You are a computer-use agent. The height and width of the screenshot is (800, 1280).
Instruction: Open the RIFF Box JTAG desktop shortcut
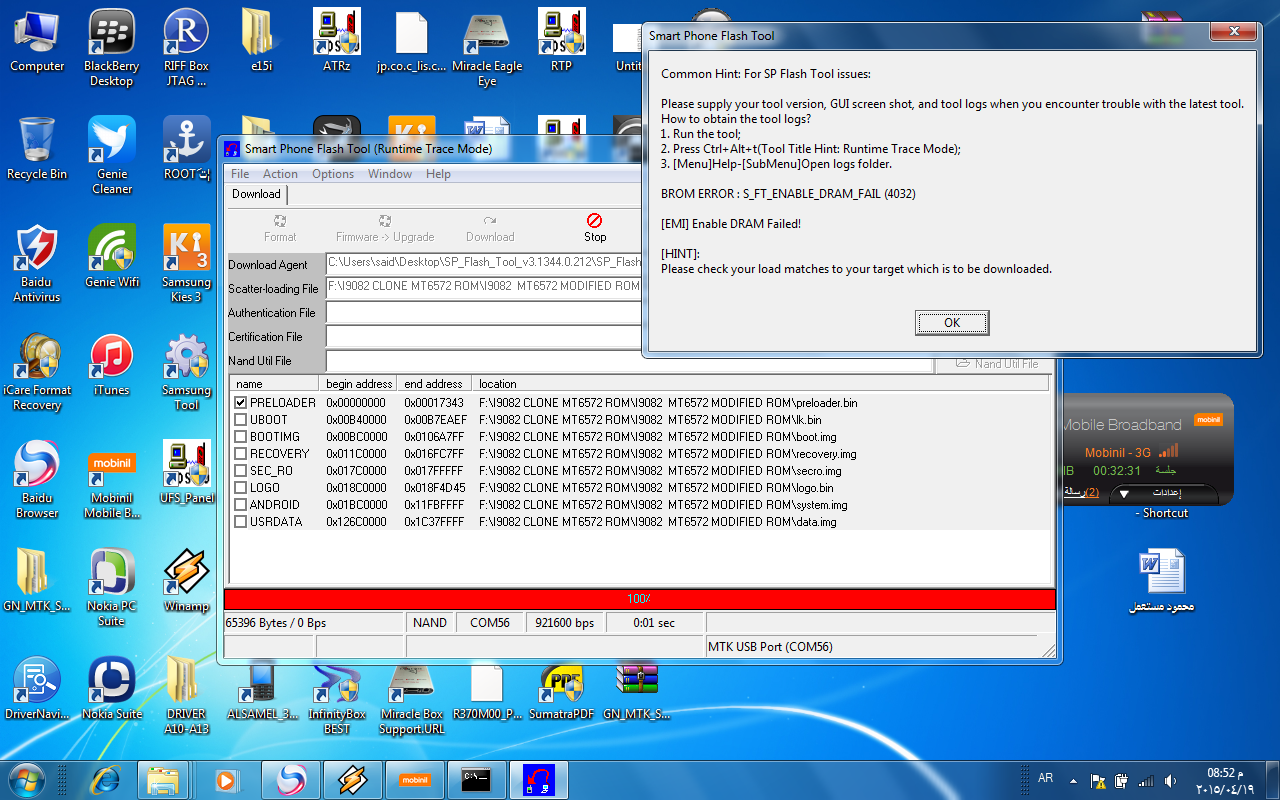point(187,48)
